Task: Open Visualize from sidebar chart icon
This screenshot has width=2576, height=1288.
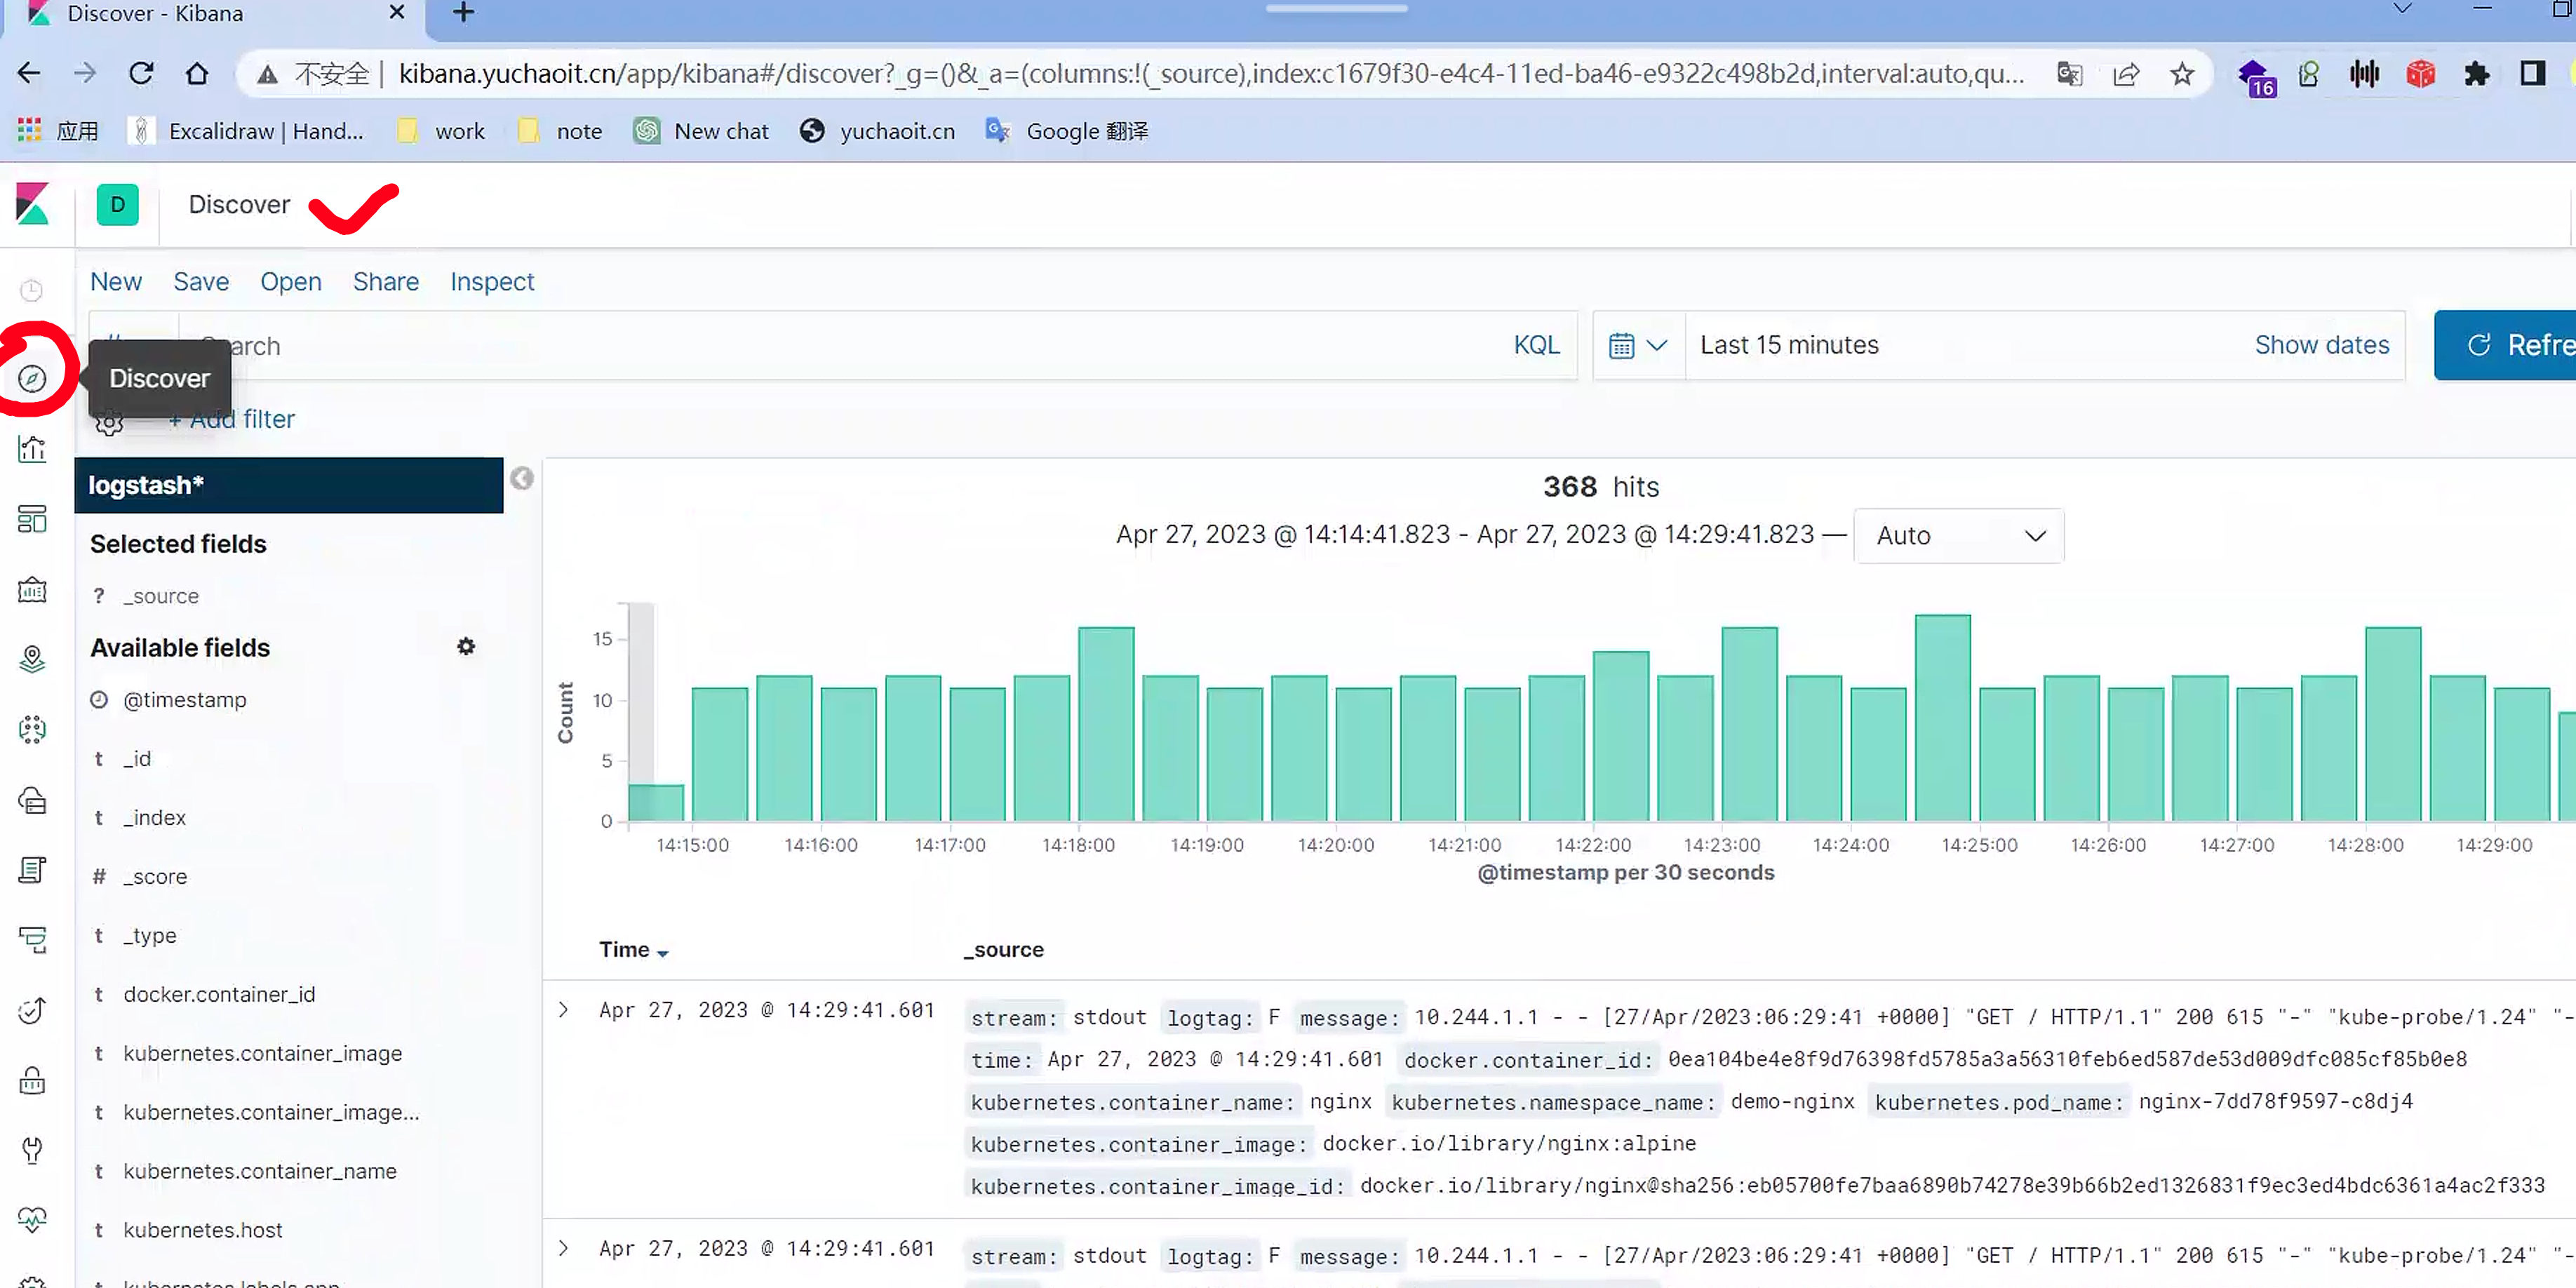Action: tap(32, 449)
